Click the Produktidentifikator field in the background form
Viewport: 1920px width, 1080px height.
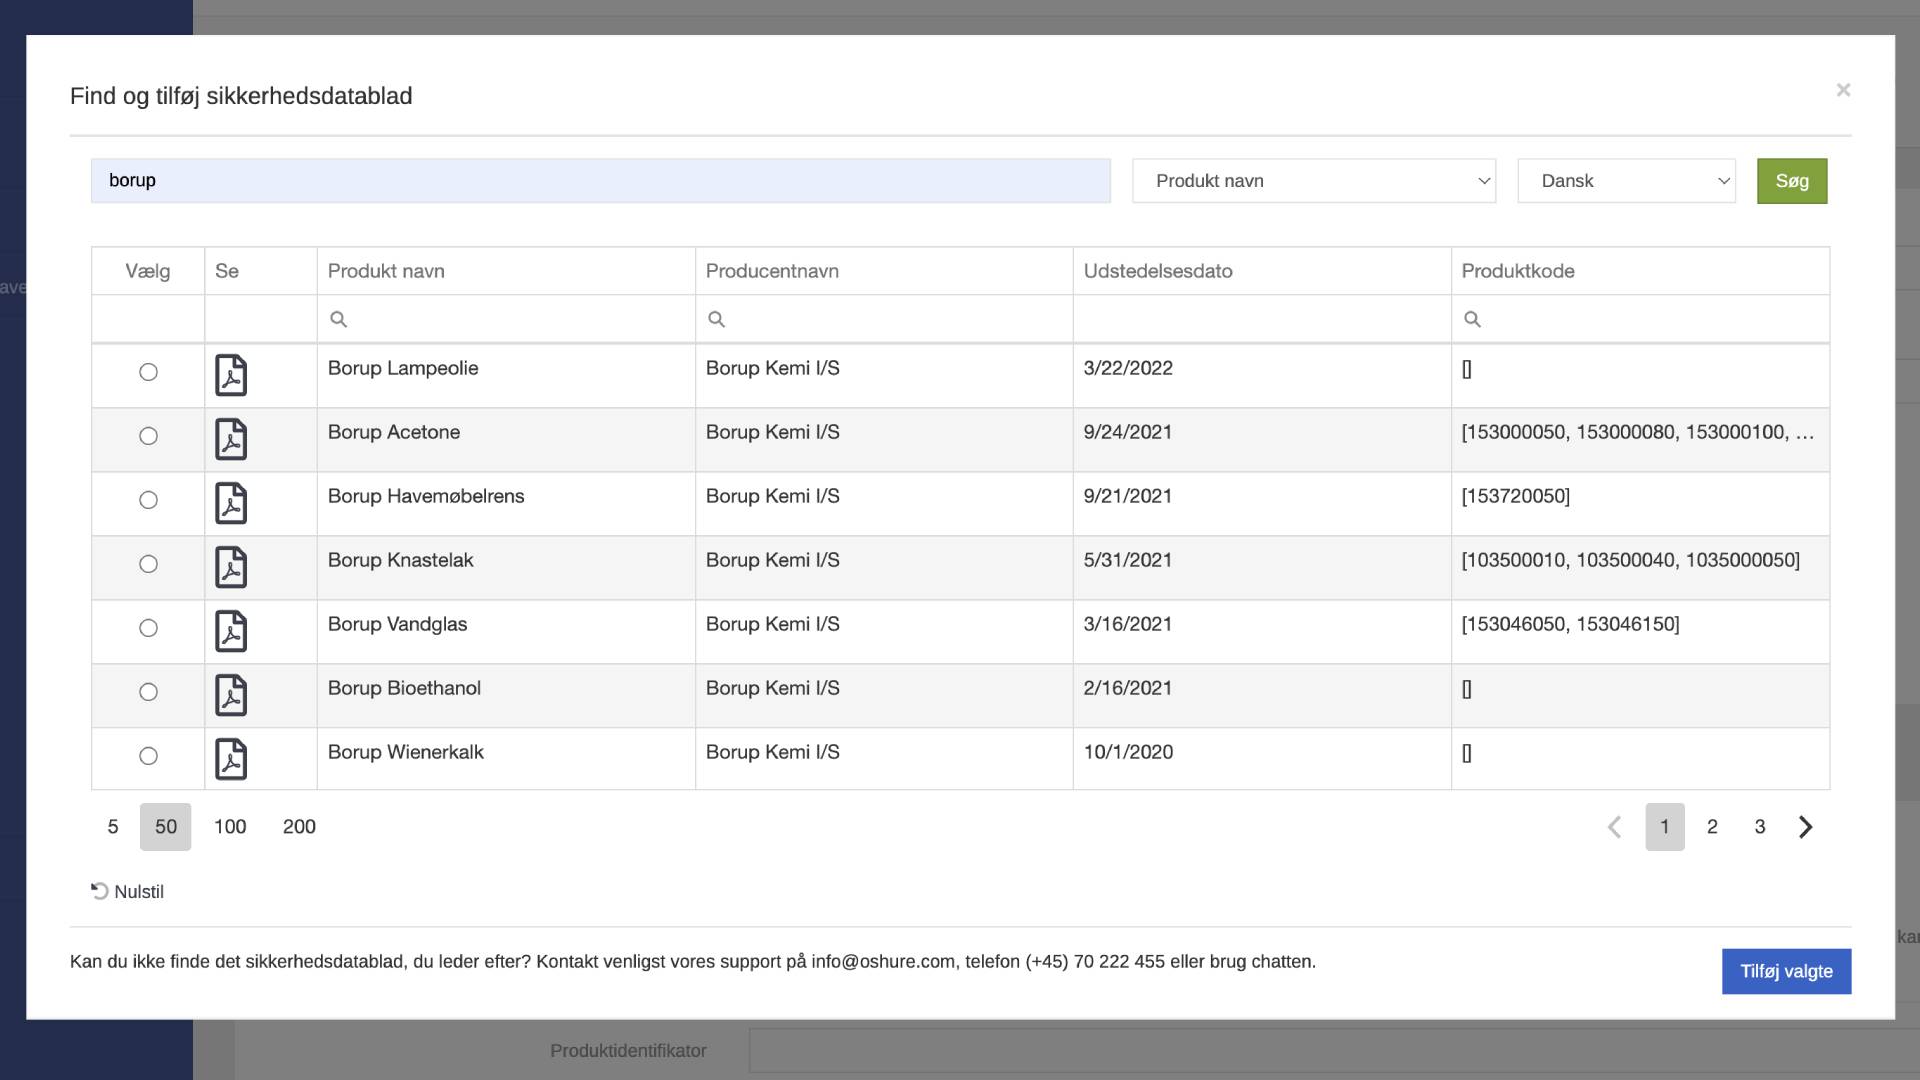click(1334, 1051)
